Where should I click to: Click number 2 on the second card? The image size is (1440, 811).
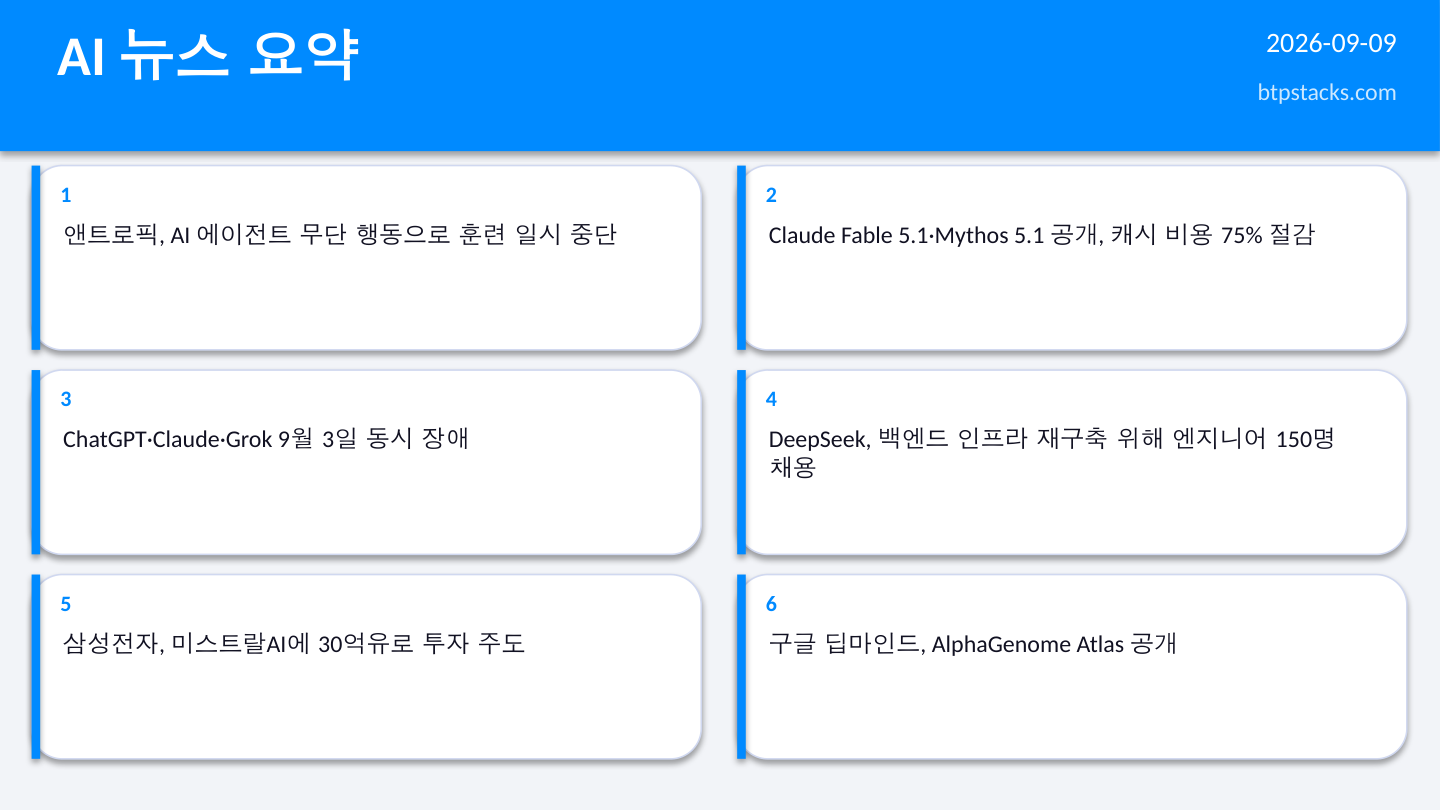tap(771, 195)
